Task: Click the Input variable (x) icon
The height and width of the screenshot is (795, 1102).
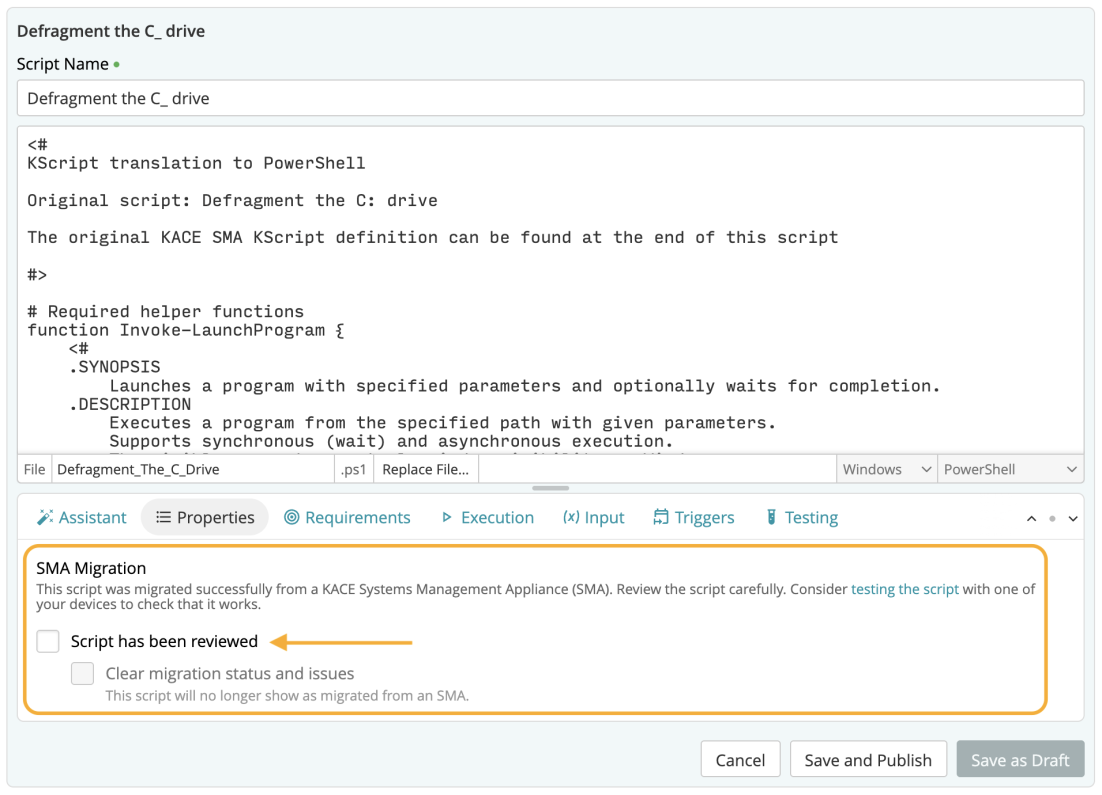Action: coord(571,518)
